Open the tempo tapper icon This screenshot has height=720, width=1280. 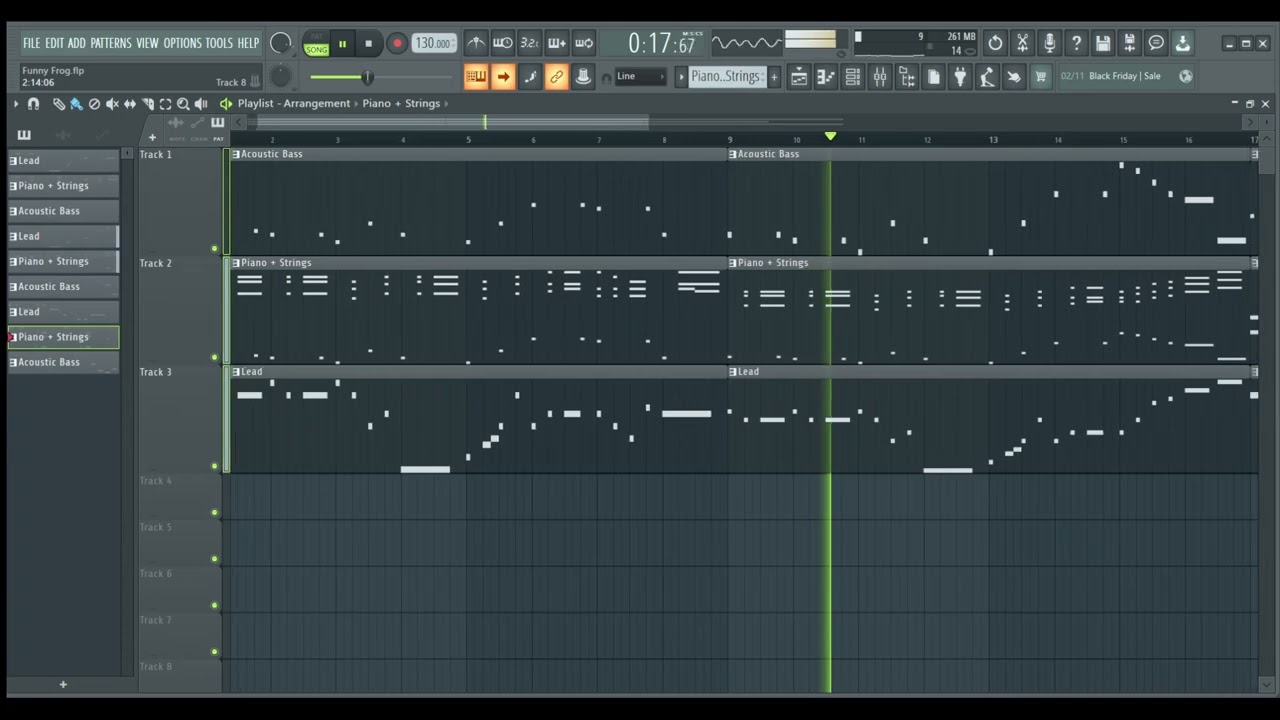[x=987, y=77]
